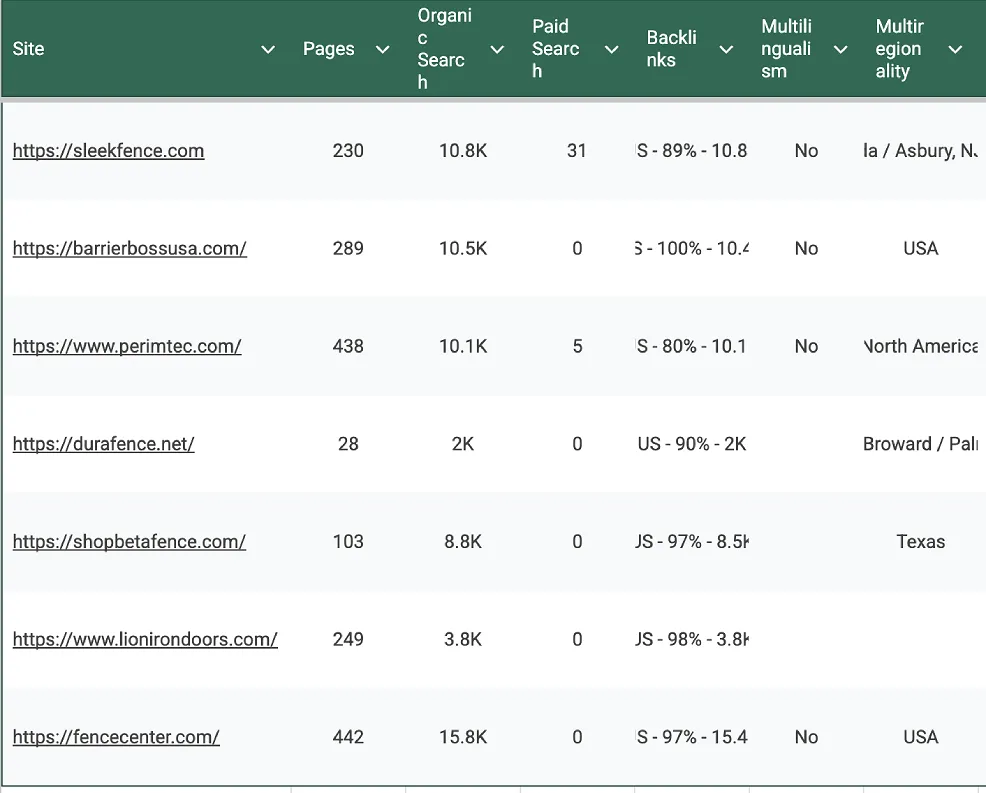
Task: Open the sleekfence.com link
Action: point(108,151)
